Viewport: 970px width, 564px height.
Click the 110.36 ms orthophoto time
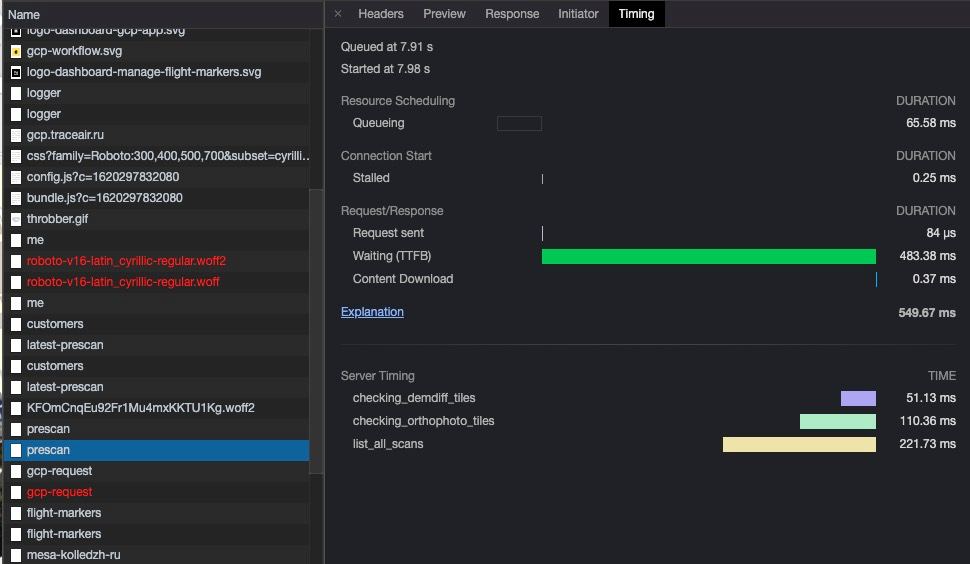pyautogui.click(x=927, y=421)
